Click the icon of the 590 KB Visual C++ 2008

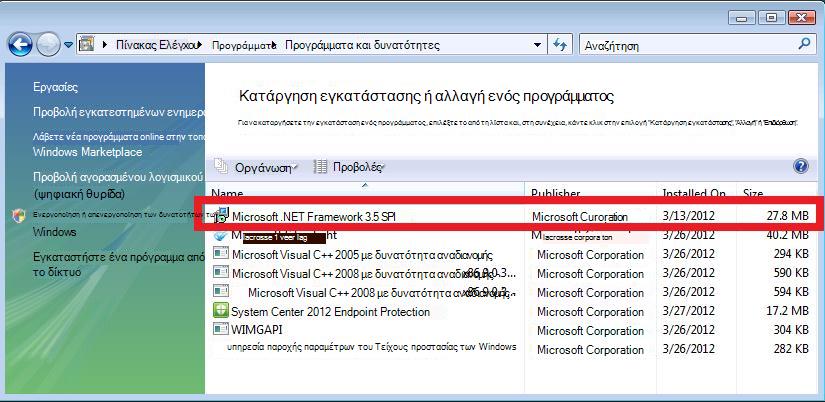219,273
